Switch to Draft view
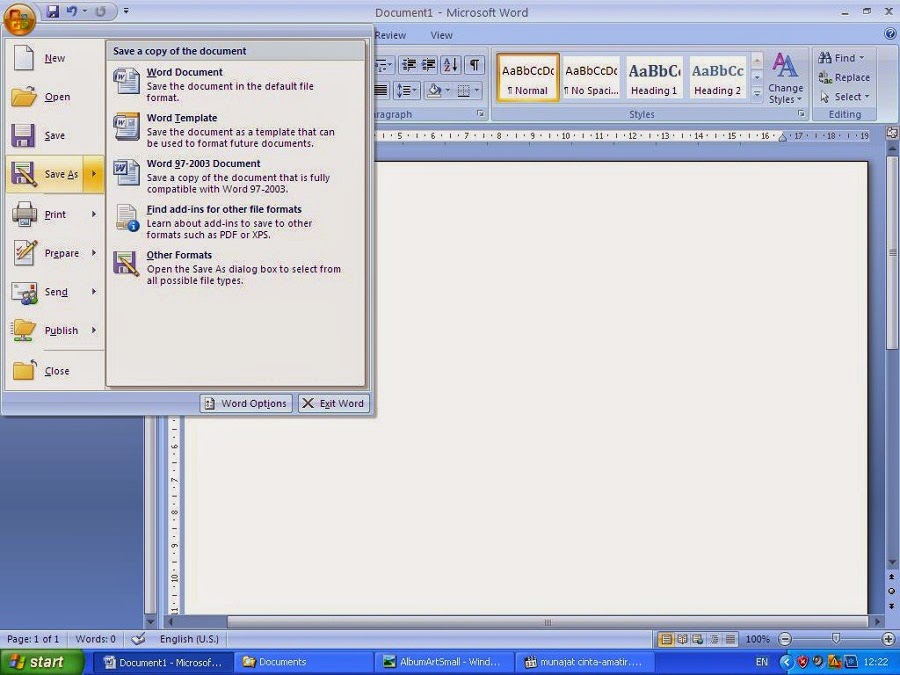Image resolution: width=900 pixels, height=675 pixels. coord(730,639)
